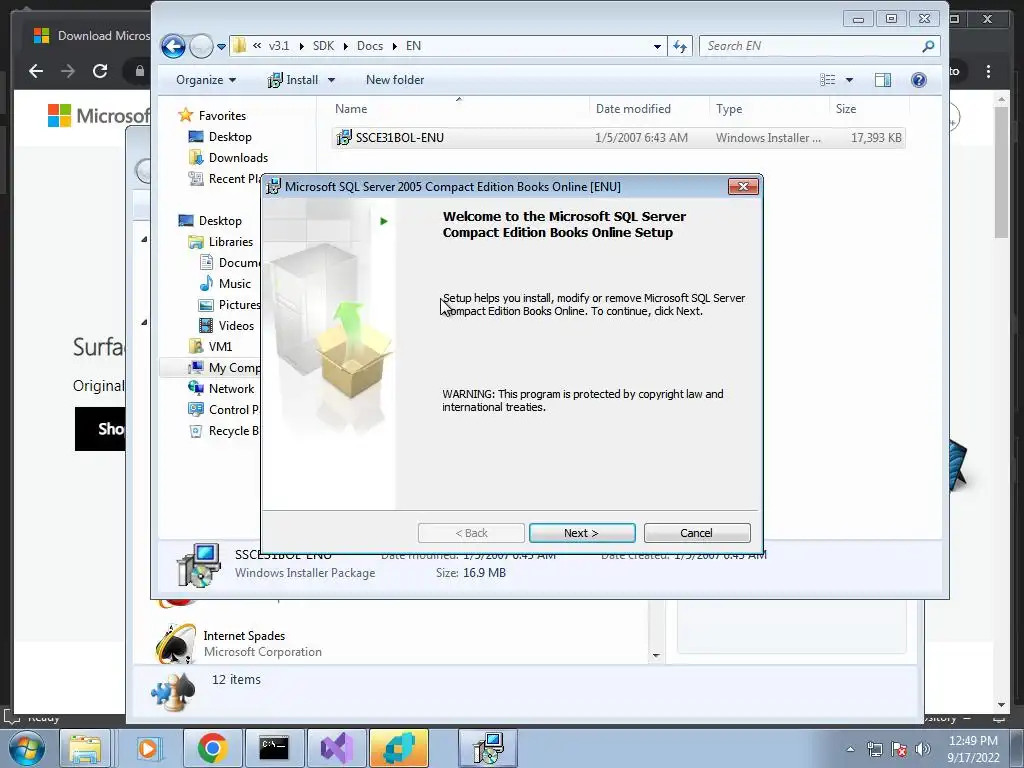Select the Desktop root tree node

220,221
